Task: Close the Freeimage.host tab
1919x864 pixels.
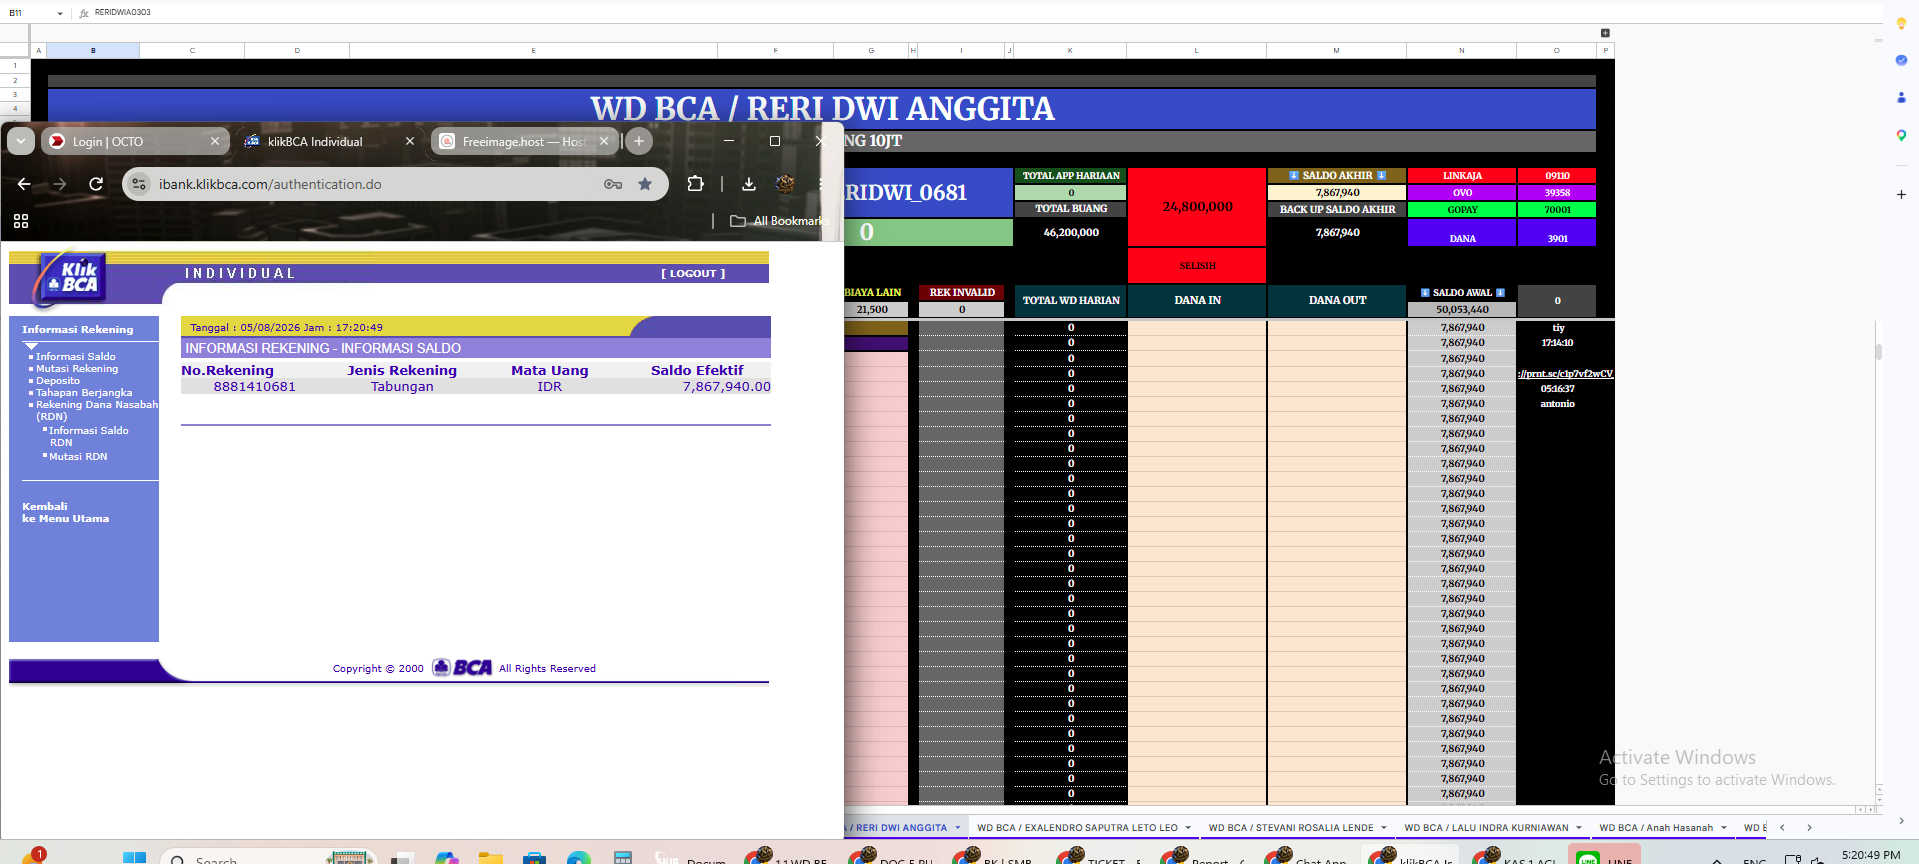Action: pyautogui.click(x=604, y=141)
